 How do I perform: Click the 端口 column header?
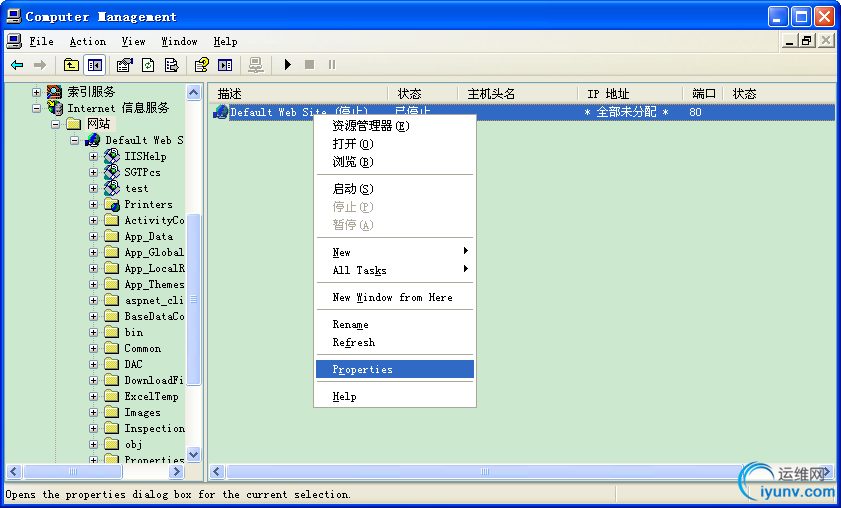(703, 94)
